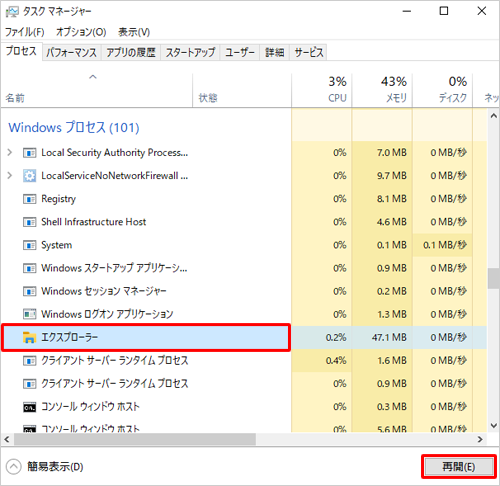Click the Task Manager title bar icon
Screen dimensions: 500x486
[12, 12]
